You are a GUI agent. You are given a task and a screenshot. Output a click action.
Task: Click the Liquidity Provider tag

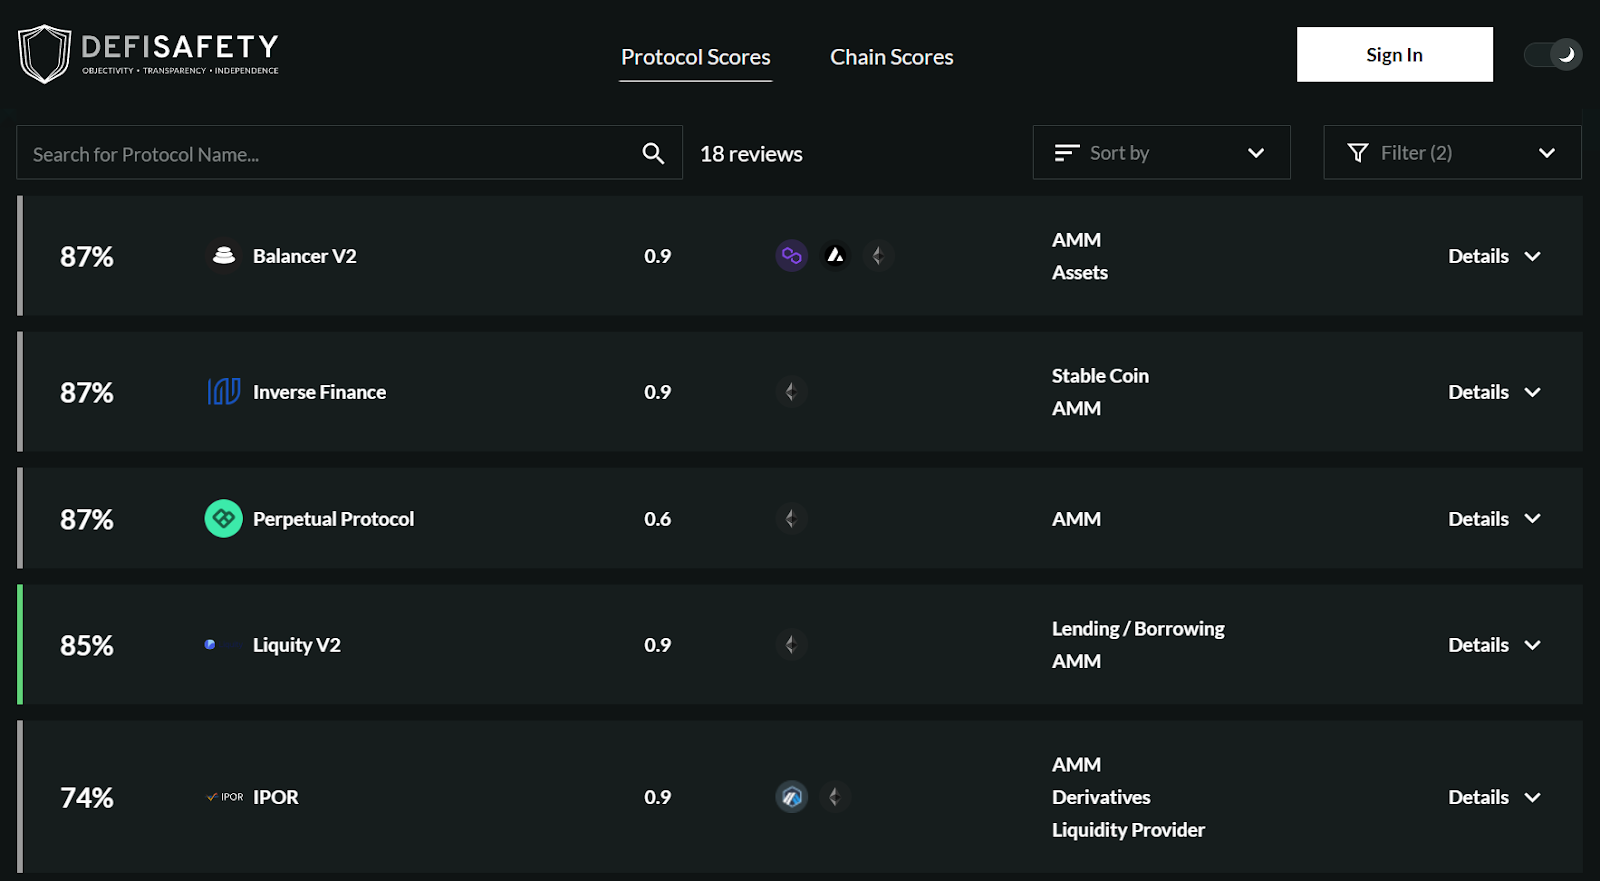point(1128,830)
